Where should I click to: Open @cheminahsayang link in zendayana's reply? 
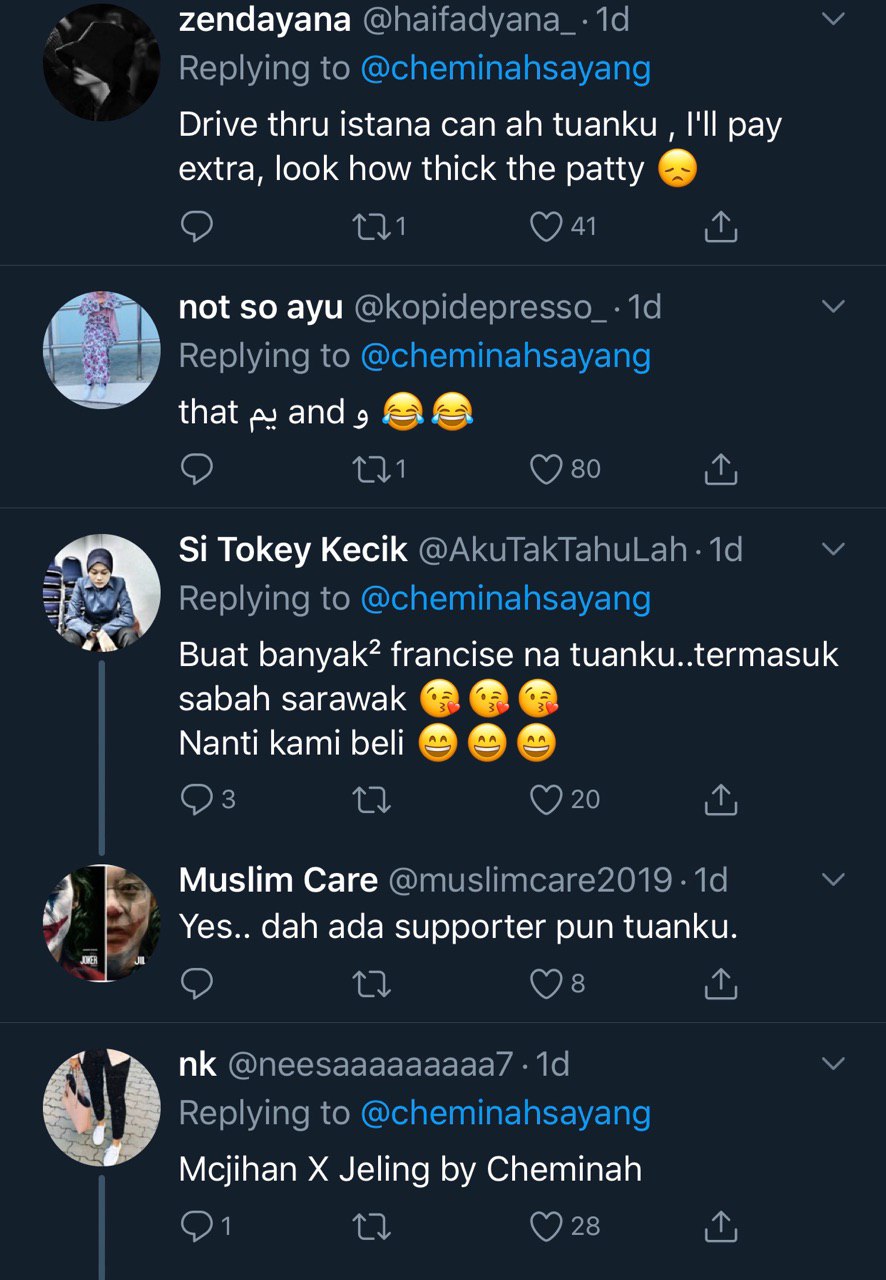505,69
